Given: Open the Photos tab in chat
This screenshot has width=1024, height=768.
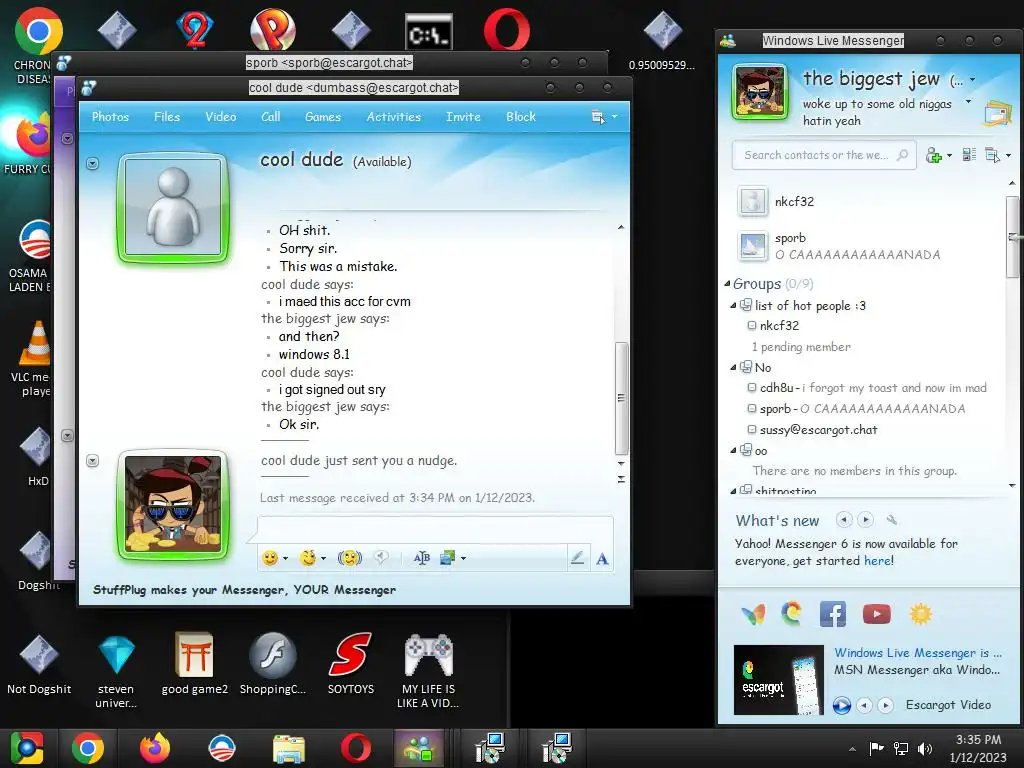Looking at the screenshot, I should pyautogui.click(x=110, y=117).
